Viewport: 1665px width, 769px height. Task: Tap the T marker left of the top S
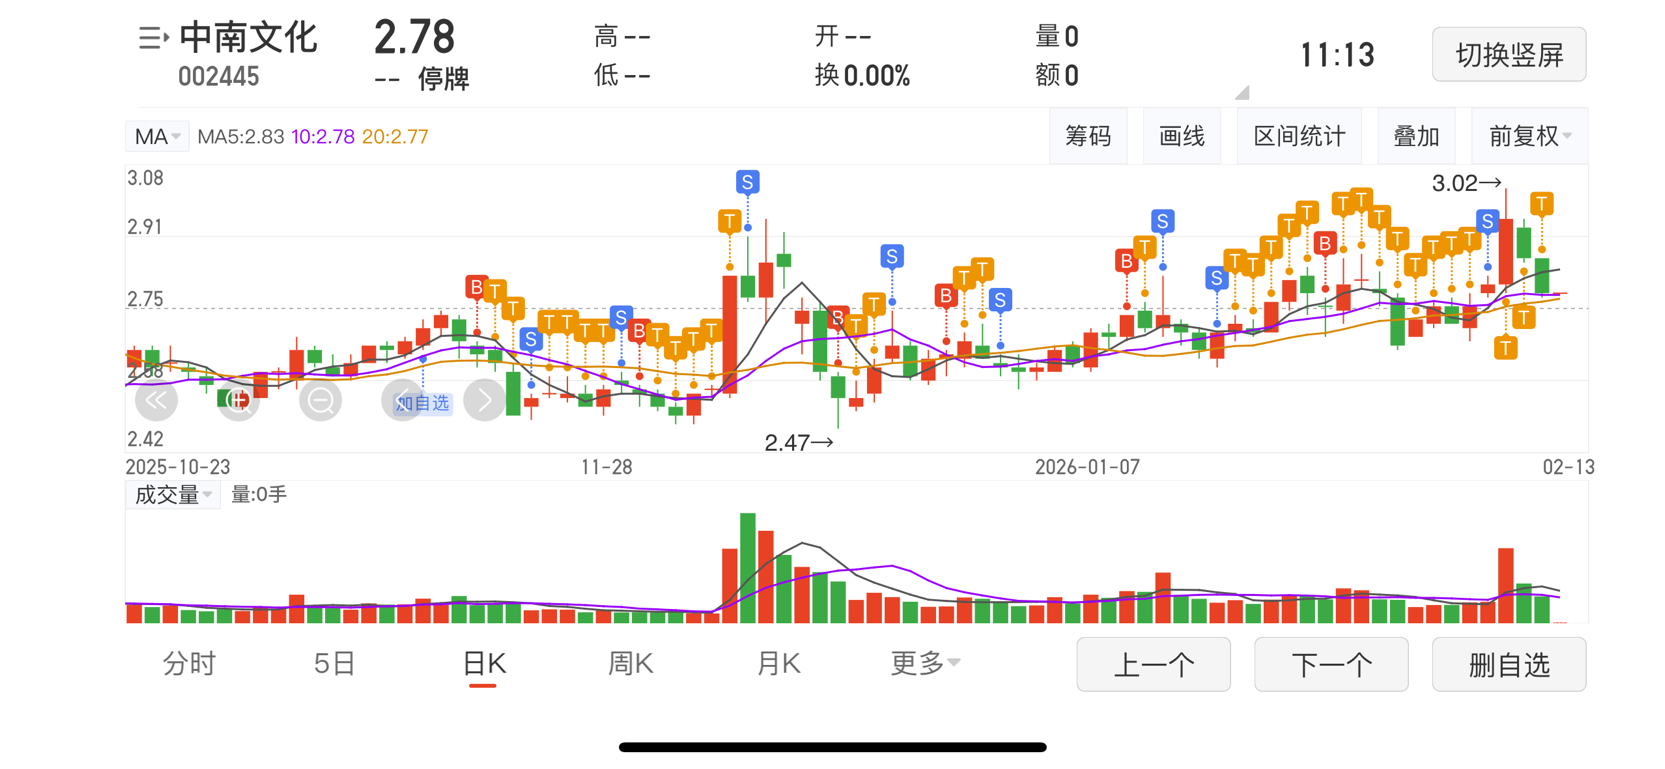[729, 221]
